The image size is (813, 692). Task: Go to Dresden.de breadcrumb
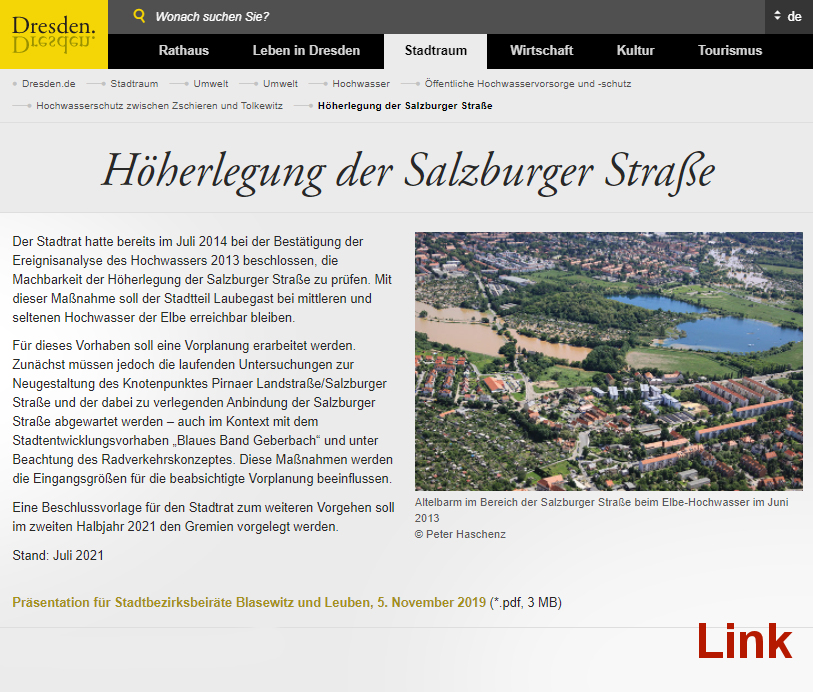pos(48,84)
